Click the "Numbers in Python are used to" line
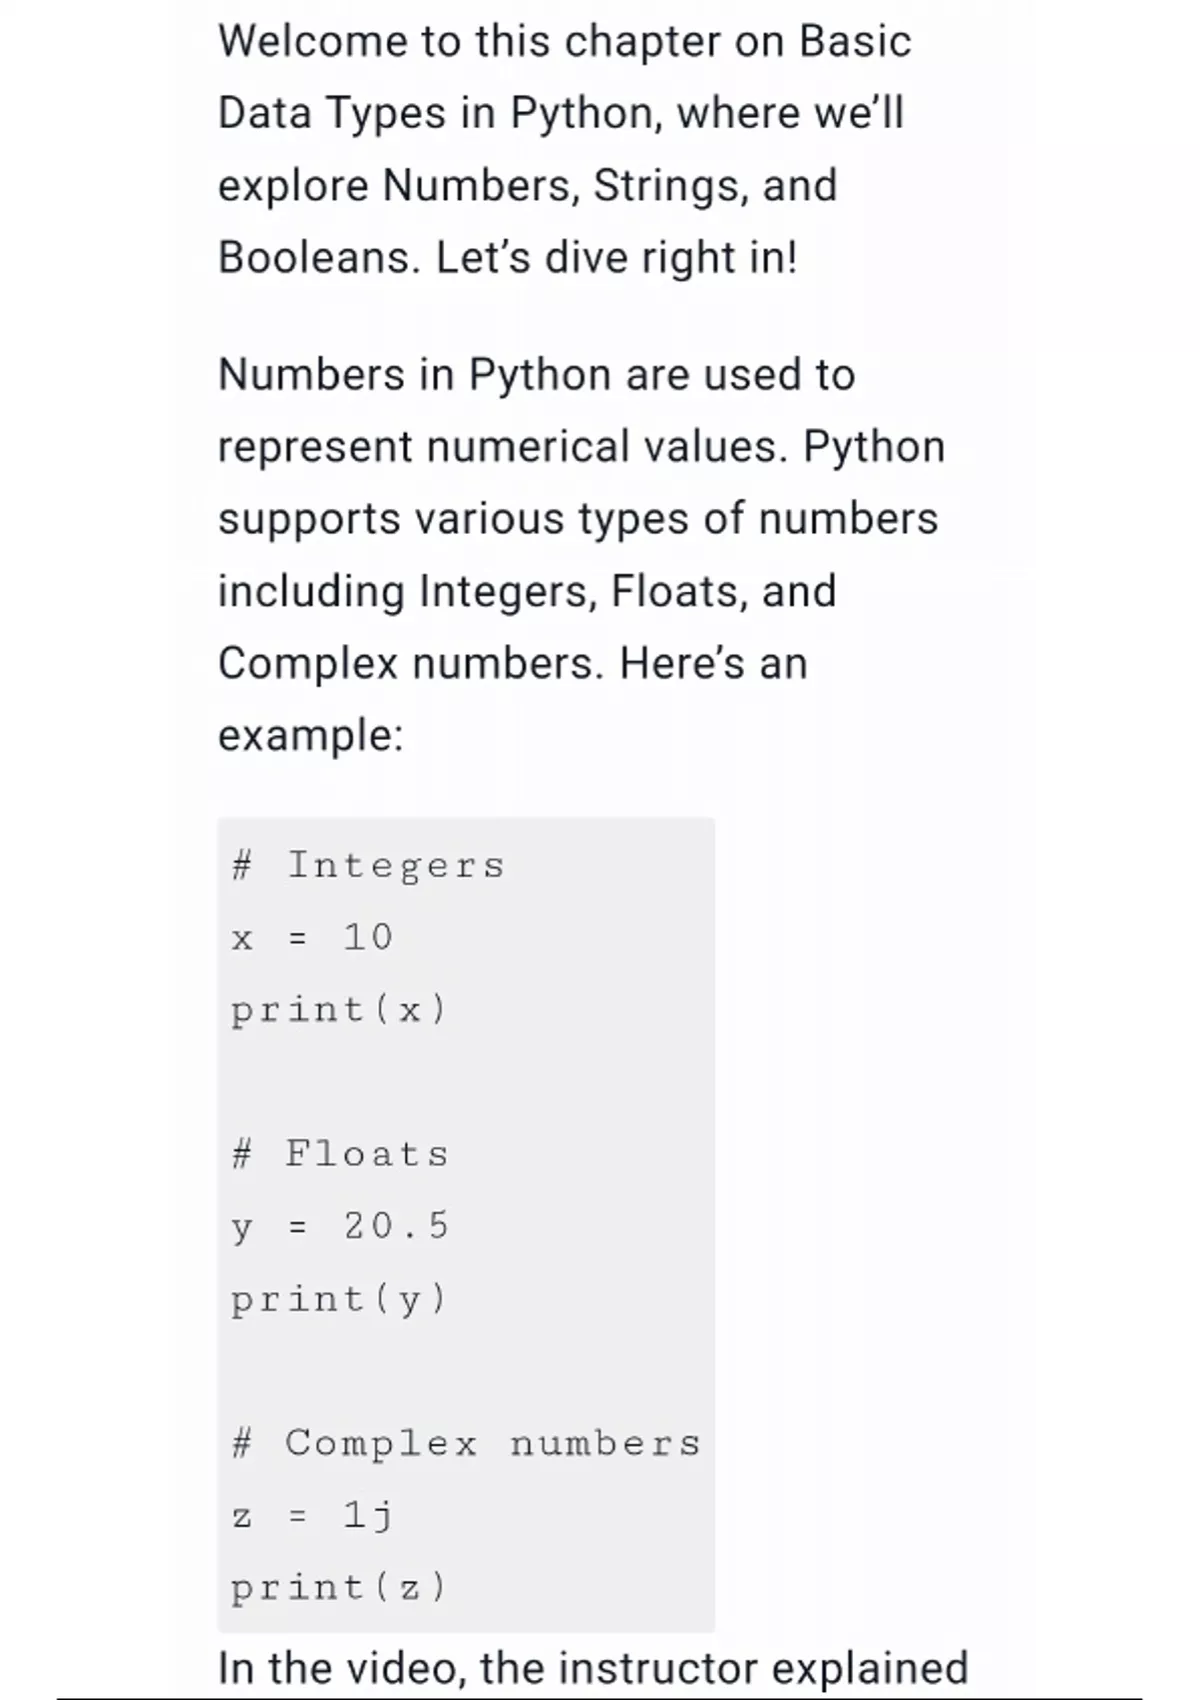Viewport: 1200px width, 1700px height. point(536,375)
